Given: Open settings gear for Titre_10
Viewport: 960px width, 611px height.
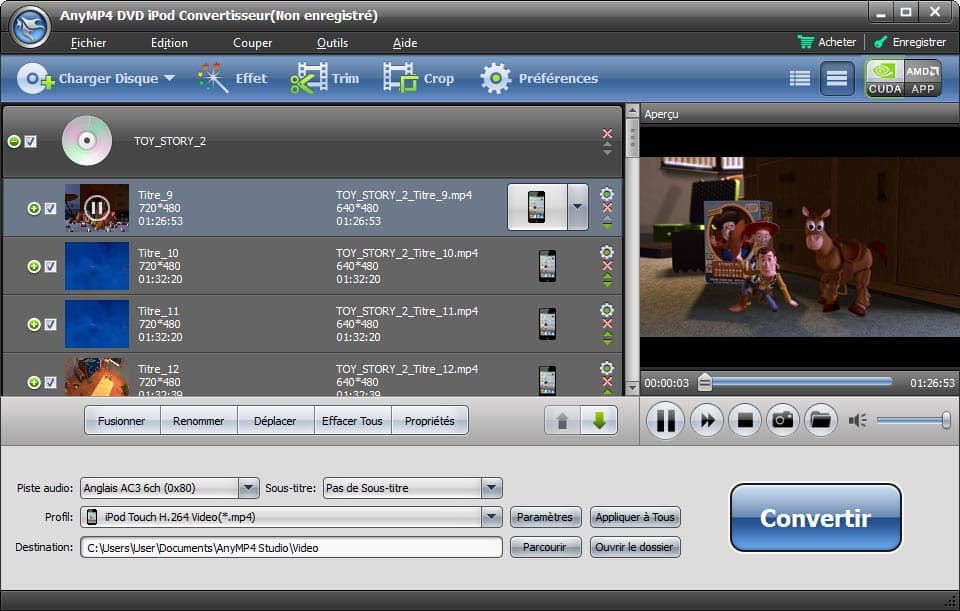Looking at the screenshot, I should click(607, 252).
